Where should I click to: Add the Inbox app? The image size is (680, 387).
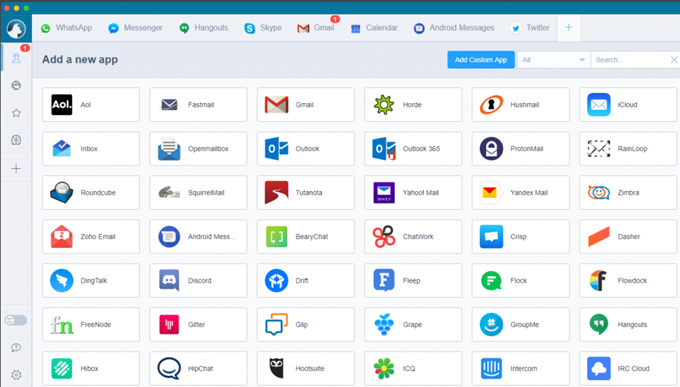click(x=91, y=148)
